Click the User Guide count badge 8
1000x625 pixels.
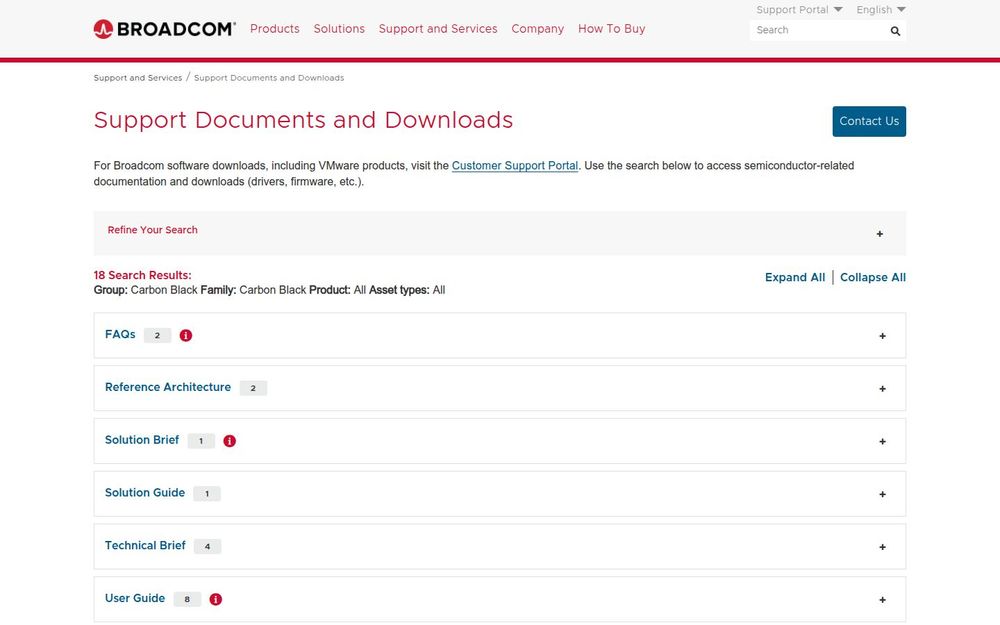point(187,599)
